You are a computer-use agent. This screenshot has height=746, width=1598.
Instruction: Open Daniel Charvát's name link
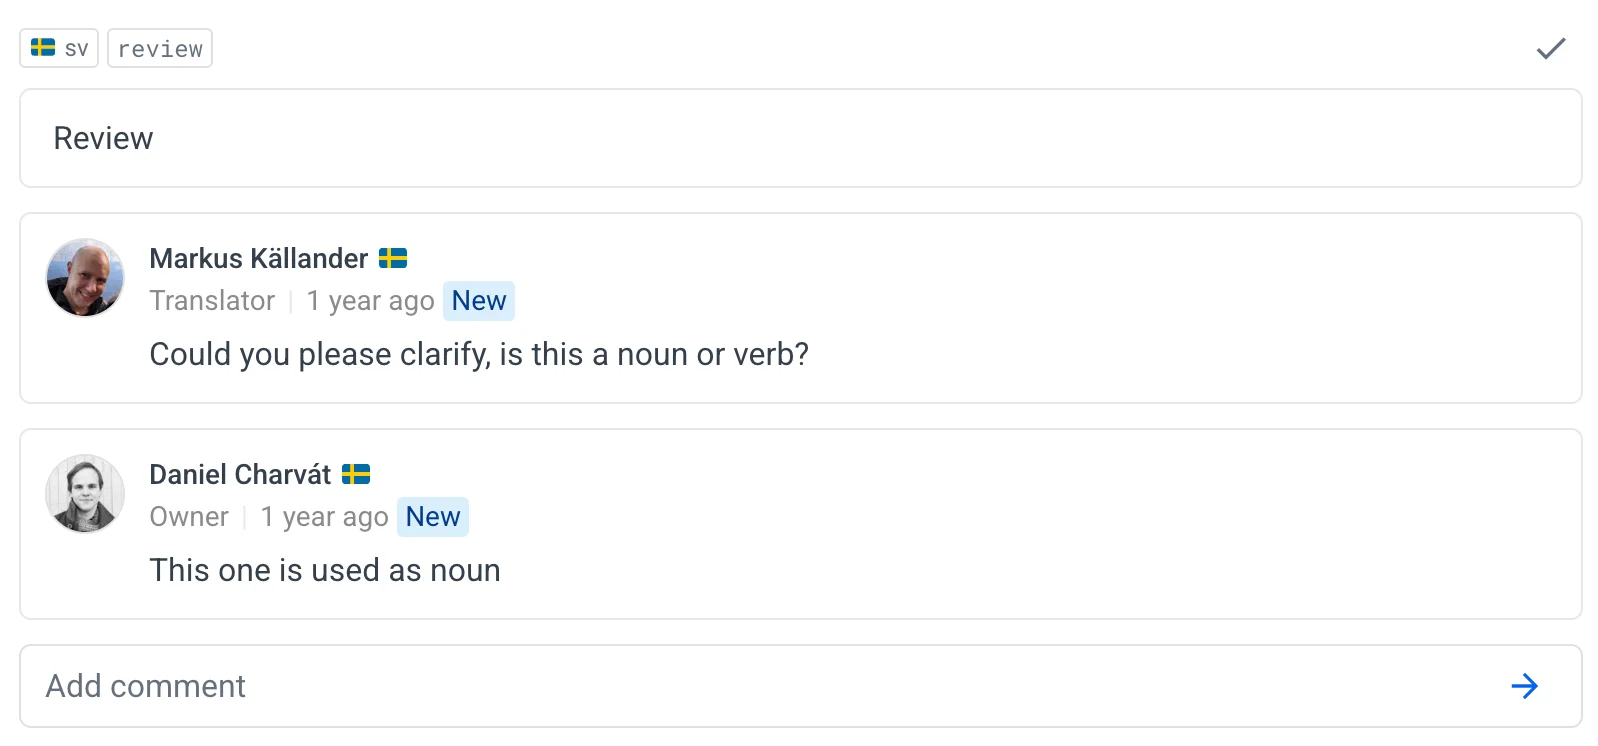point(240,474)
